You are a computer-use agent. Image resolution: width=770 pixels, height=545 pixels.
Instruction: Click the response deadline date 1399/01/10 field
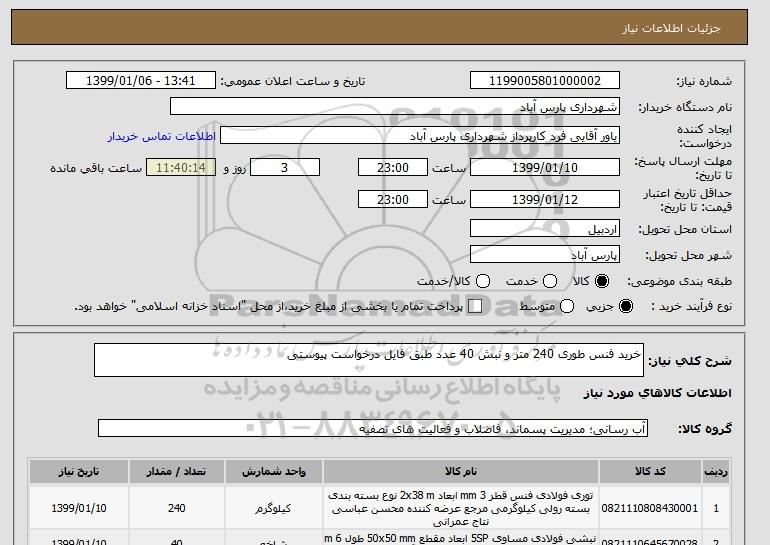coord(545,167)
